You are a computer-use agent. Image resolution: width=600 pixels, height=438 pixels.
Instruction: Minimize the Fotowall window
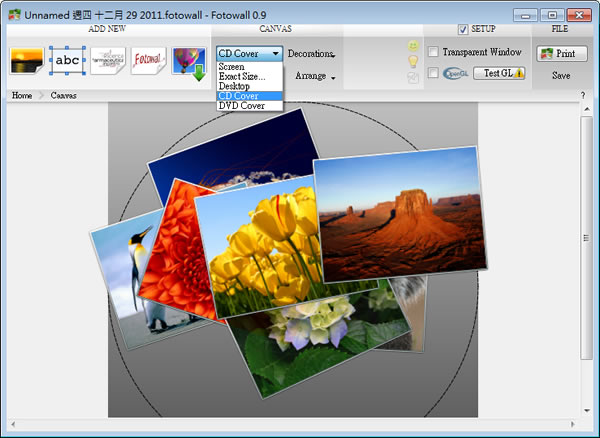(525, 15)
